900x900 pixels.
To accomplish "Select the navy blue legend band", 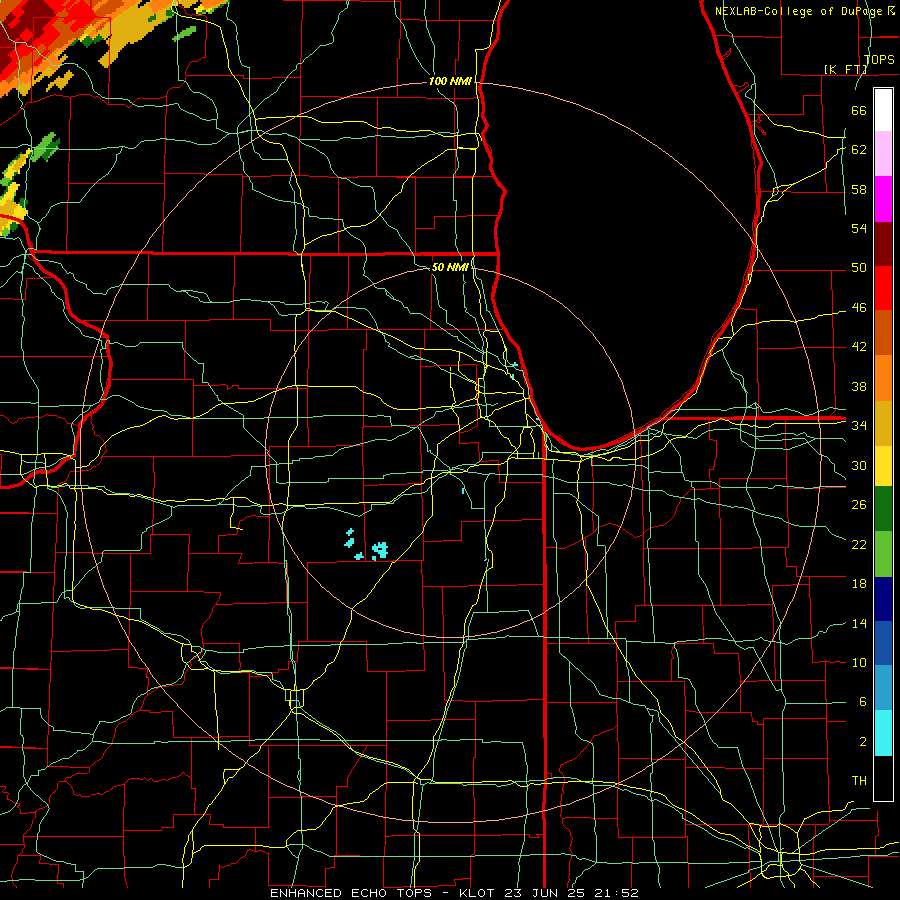I will (883, 599).
